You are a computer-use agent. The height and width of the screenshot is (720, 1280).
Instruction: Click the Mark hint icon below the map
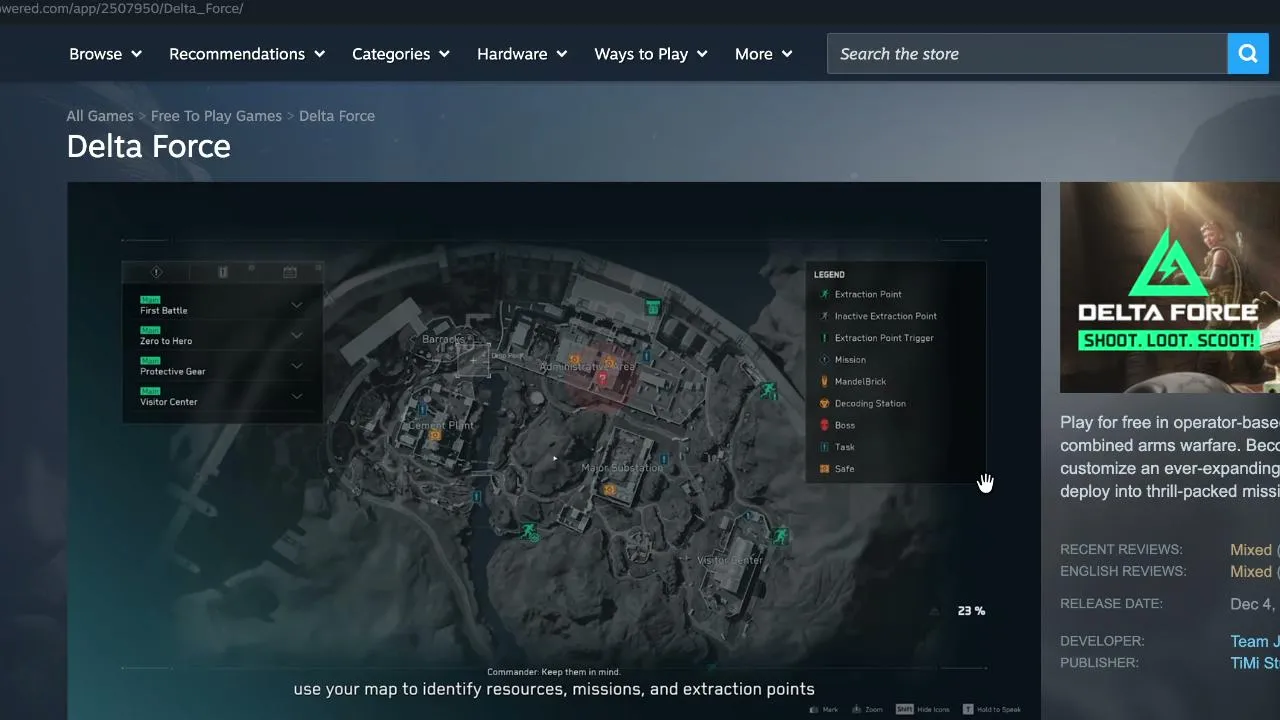(x=812, y=709)
